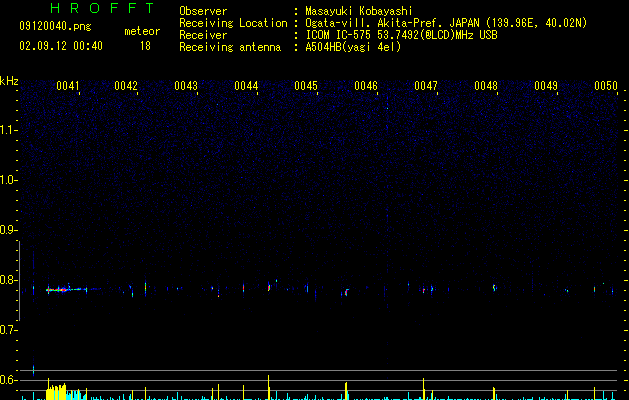The height and width of the screenshot is (400, 629).
Task: Click the 0.6 kHz axis label
Action: click(x=8, y=380)
